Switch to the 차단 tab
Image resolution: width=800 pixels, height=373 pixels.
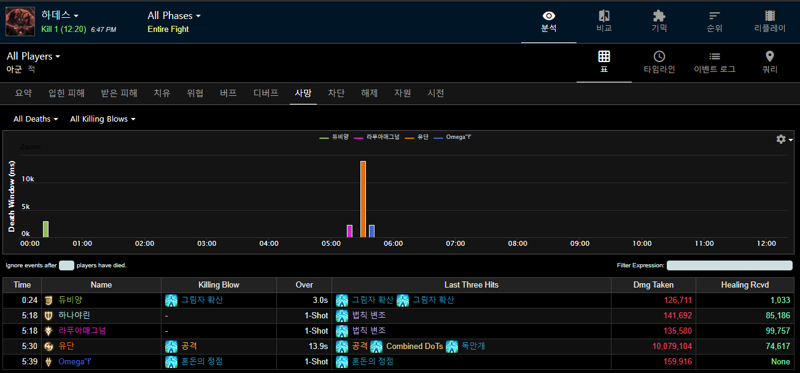336,93
